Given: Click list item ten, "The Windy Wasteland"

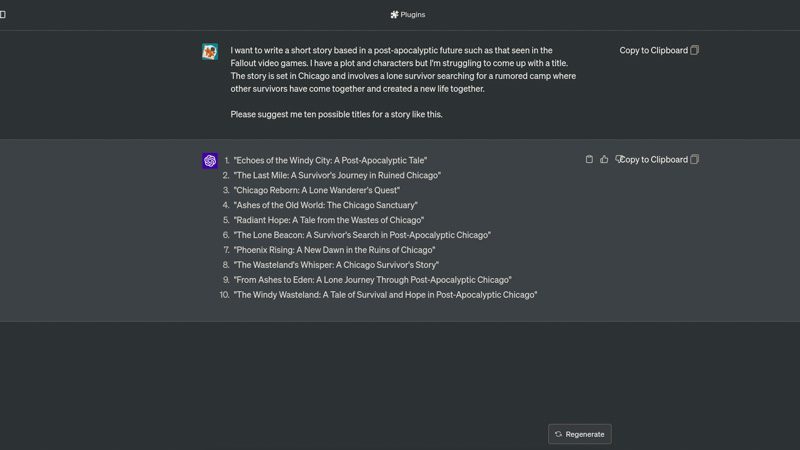Looking at the screenshot, I should coord(385,295).
